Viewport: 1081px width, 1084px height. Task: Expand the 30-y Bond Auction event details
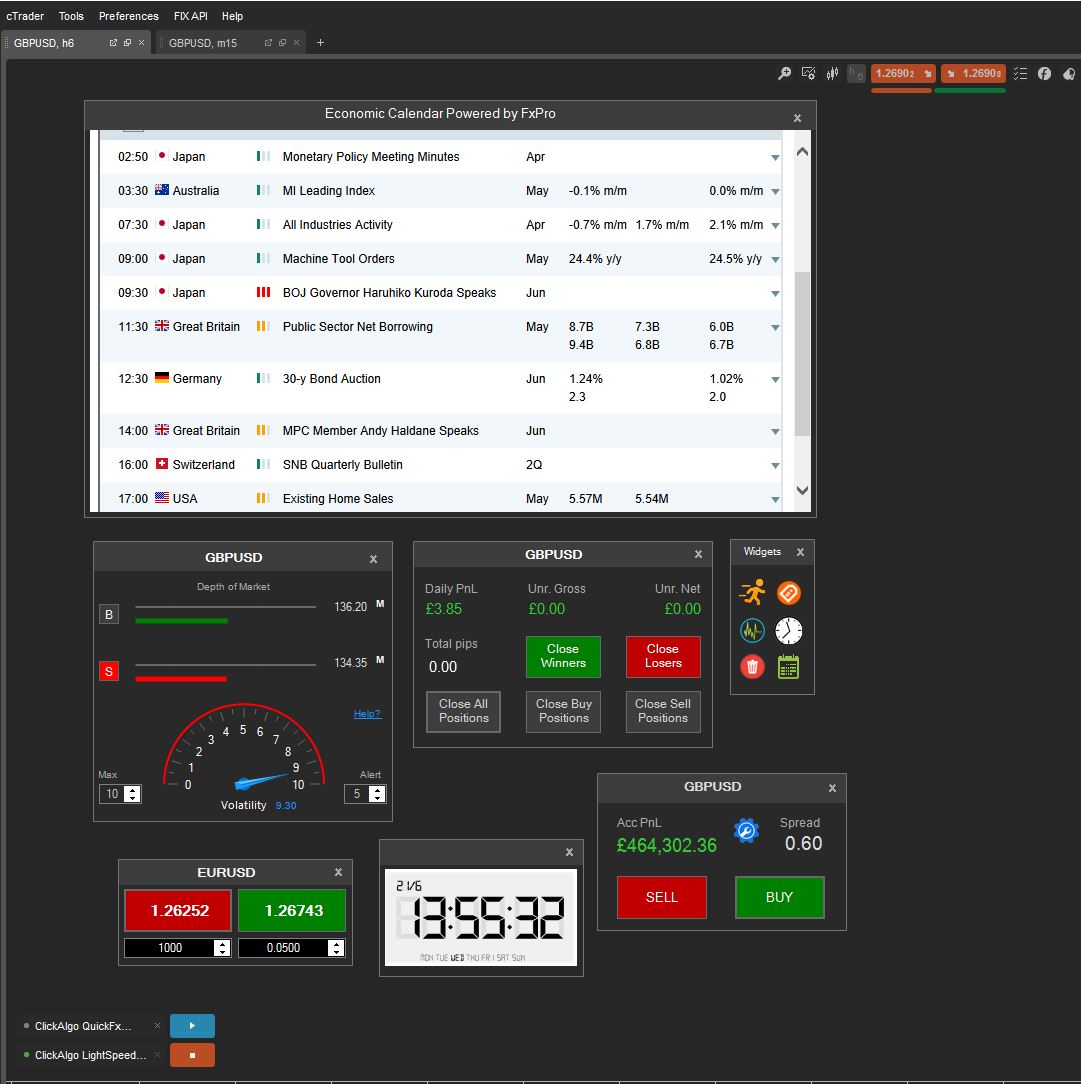775,380
